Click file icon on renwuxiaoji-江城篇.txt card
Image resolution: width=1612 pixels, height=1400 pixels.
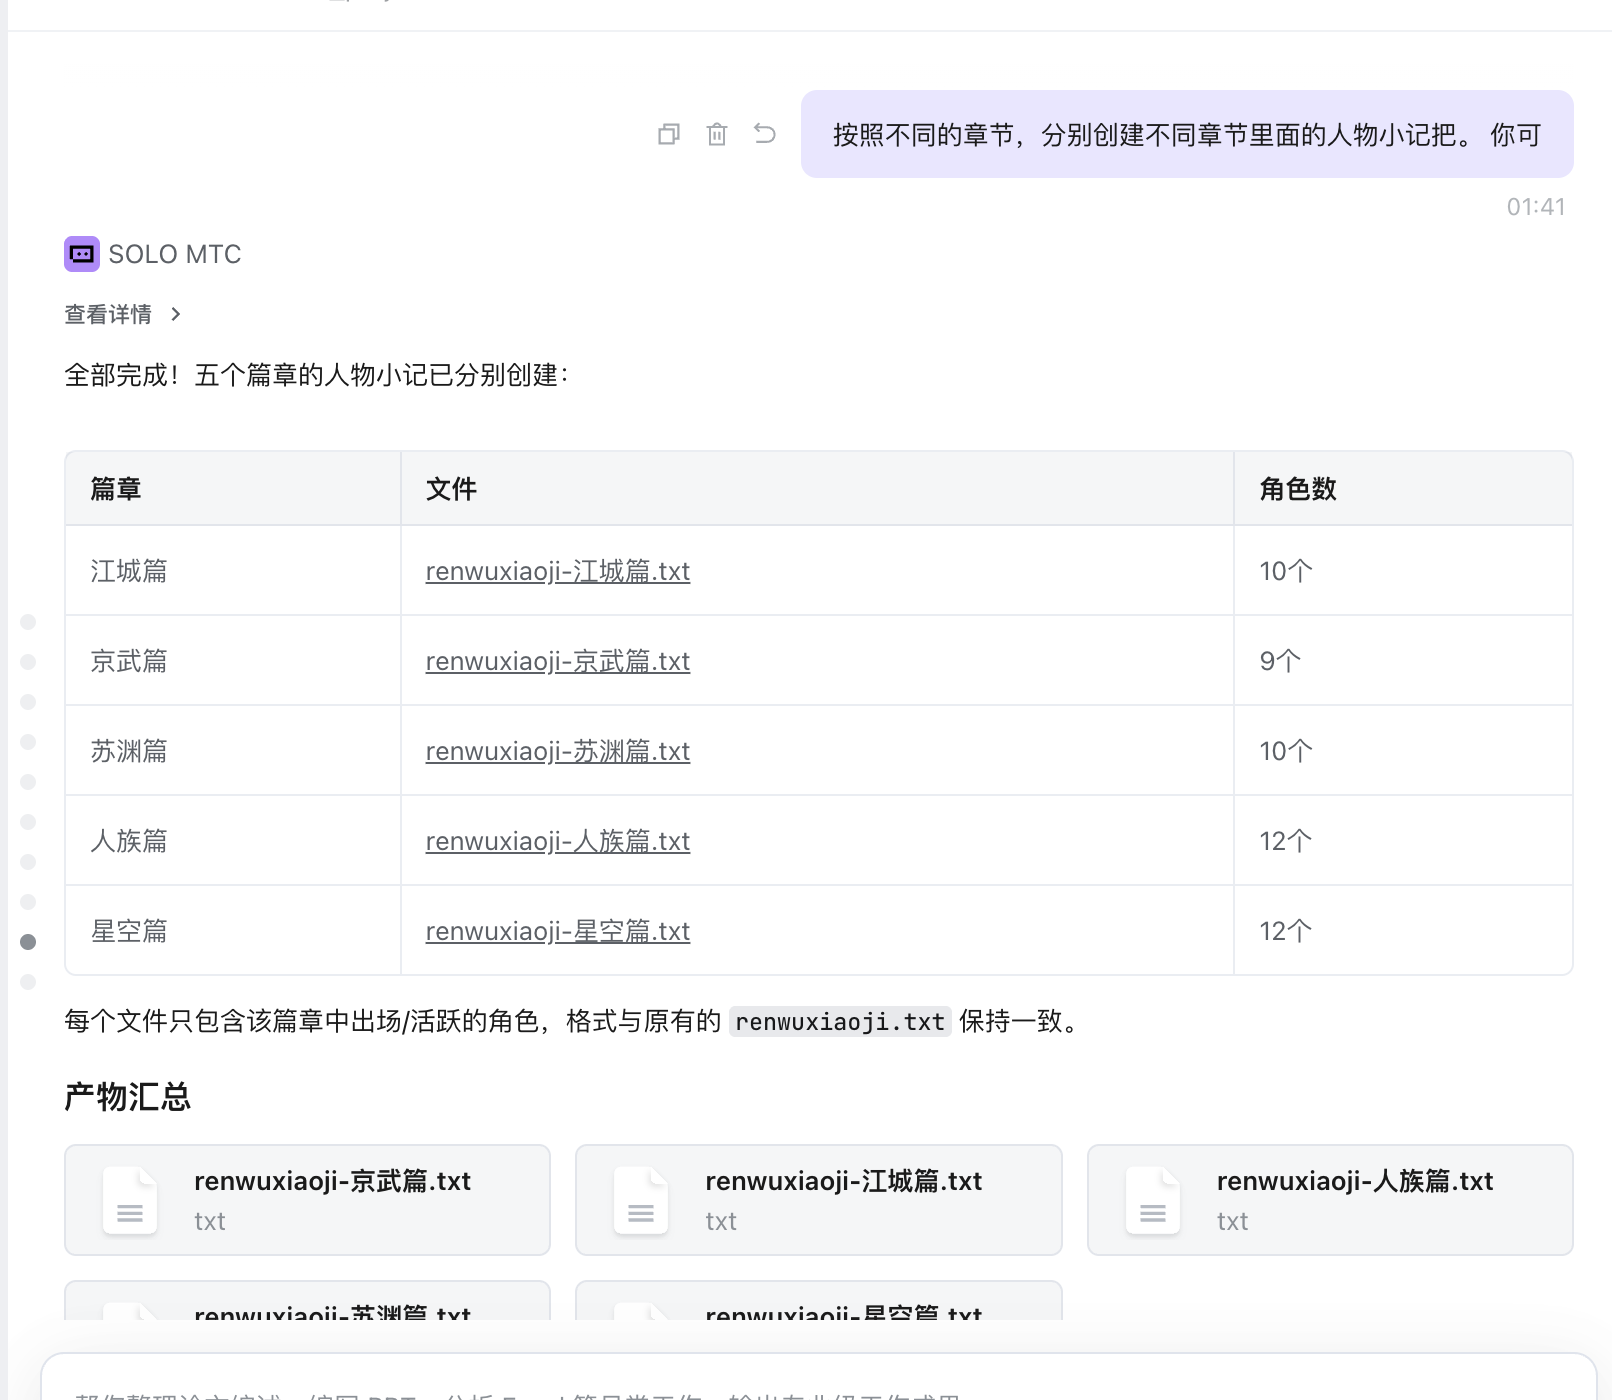[x=641, y=1200]
